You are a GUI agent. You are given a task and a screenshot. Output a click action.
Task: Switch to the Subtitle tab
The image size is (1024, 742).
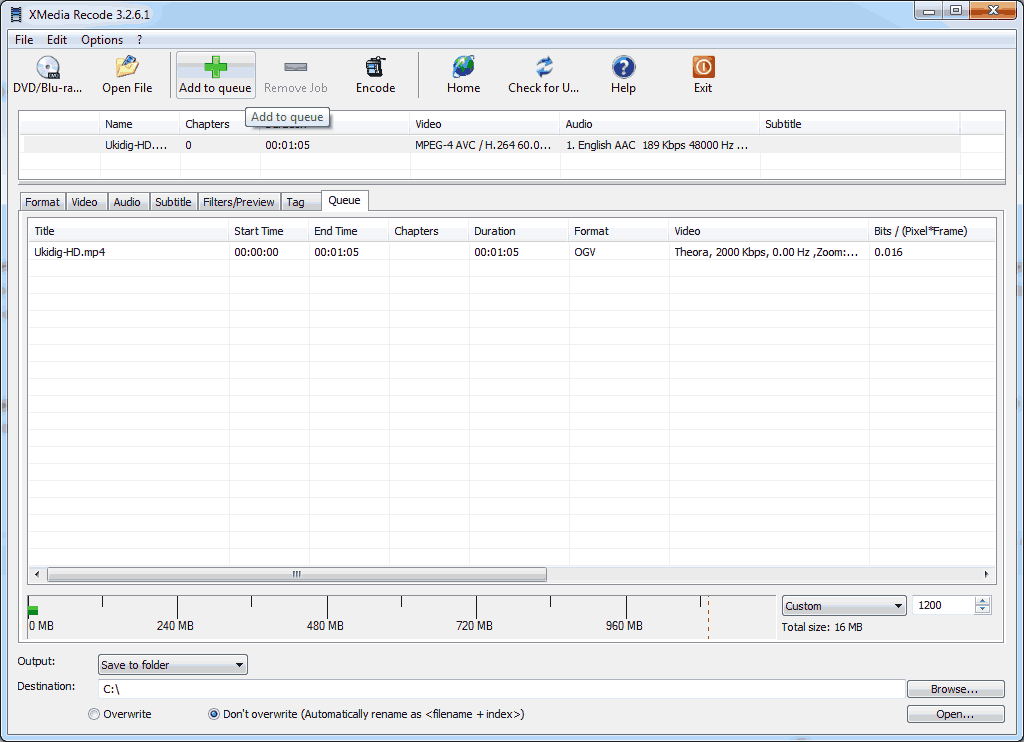[x=173, y=202]
